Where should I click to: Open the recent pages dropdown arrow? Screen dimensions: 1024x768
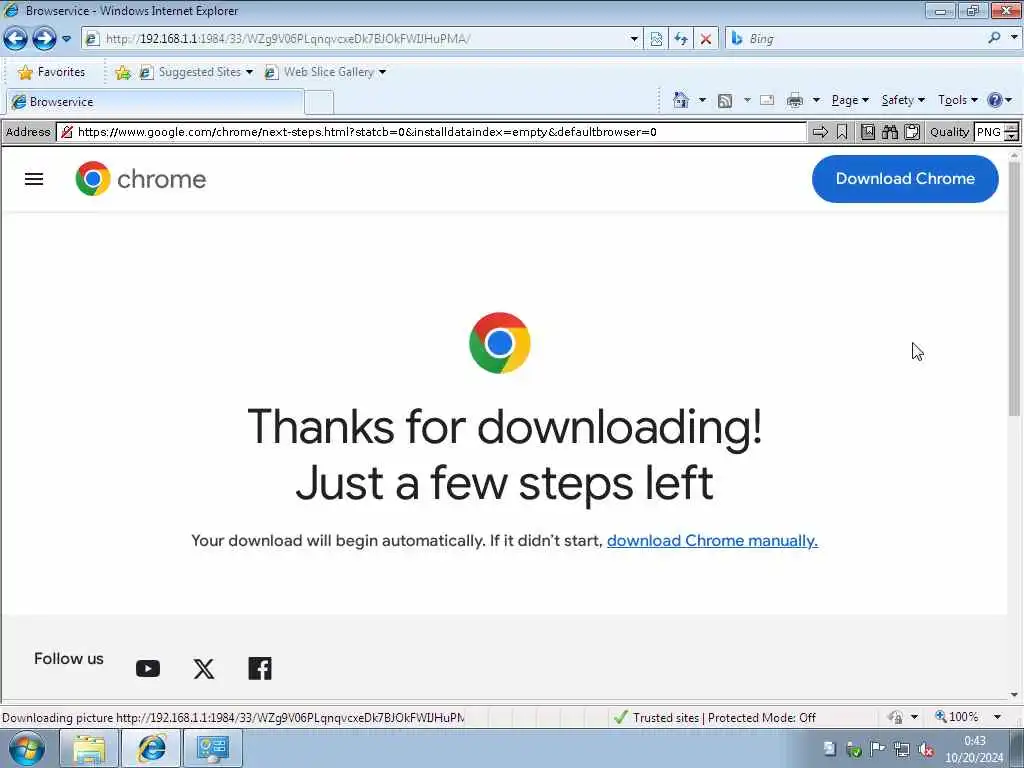tap(67, 39)
